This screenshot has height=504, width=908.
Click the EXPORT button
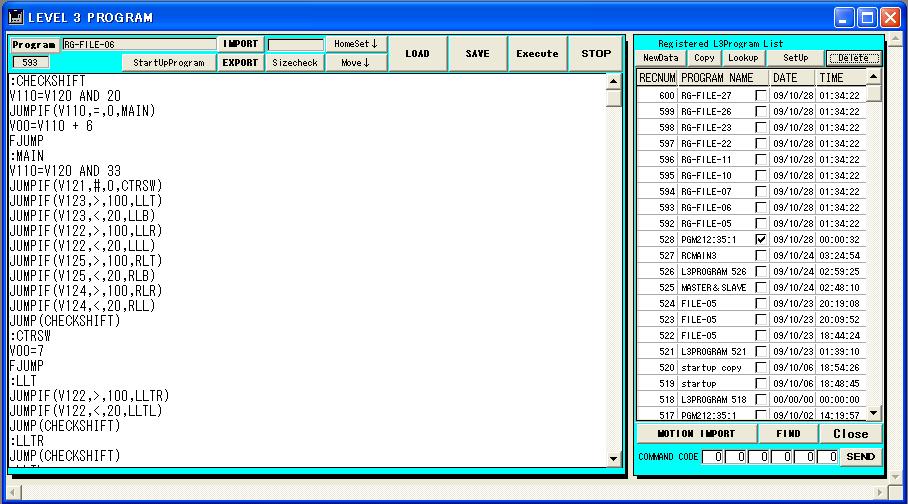click(x=240, y=63)
